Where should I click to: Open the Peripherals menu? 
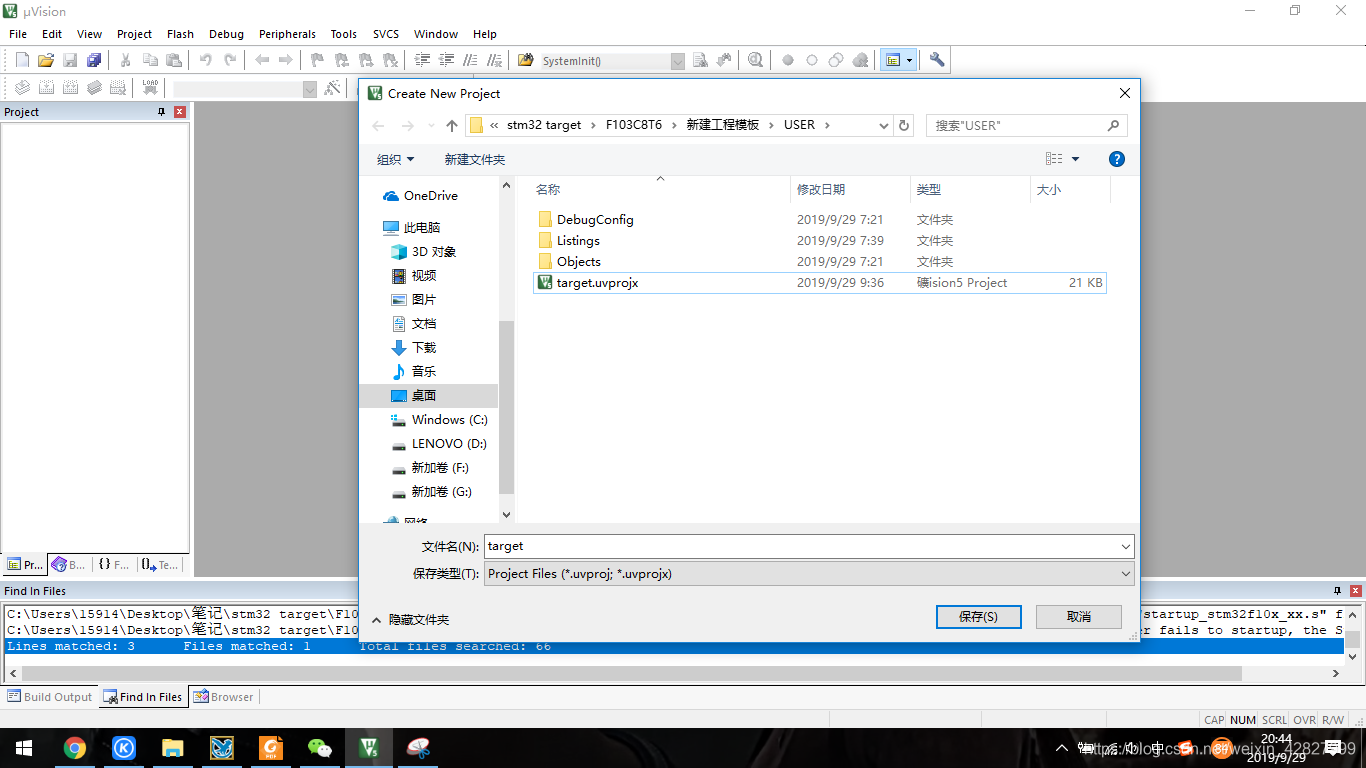pos(287,34)
